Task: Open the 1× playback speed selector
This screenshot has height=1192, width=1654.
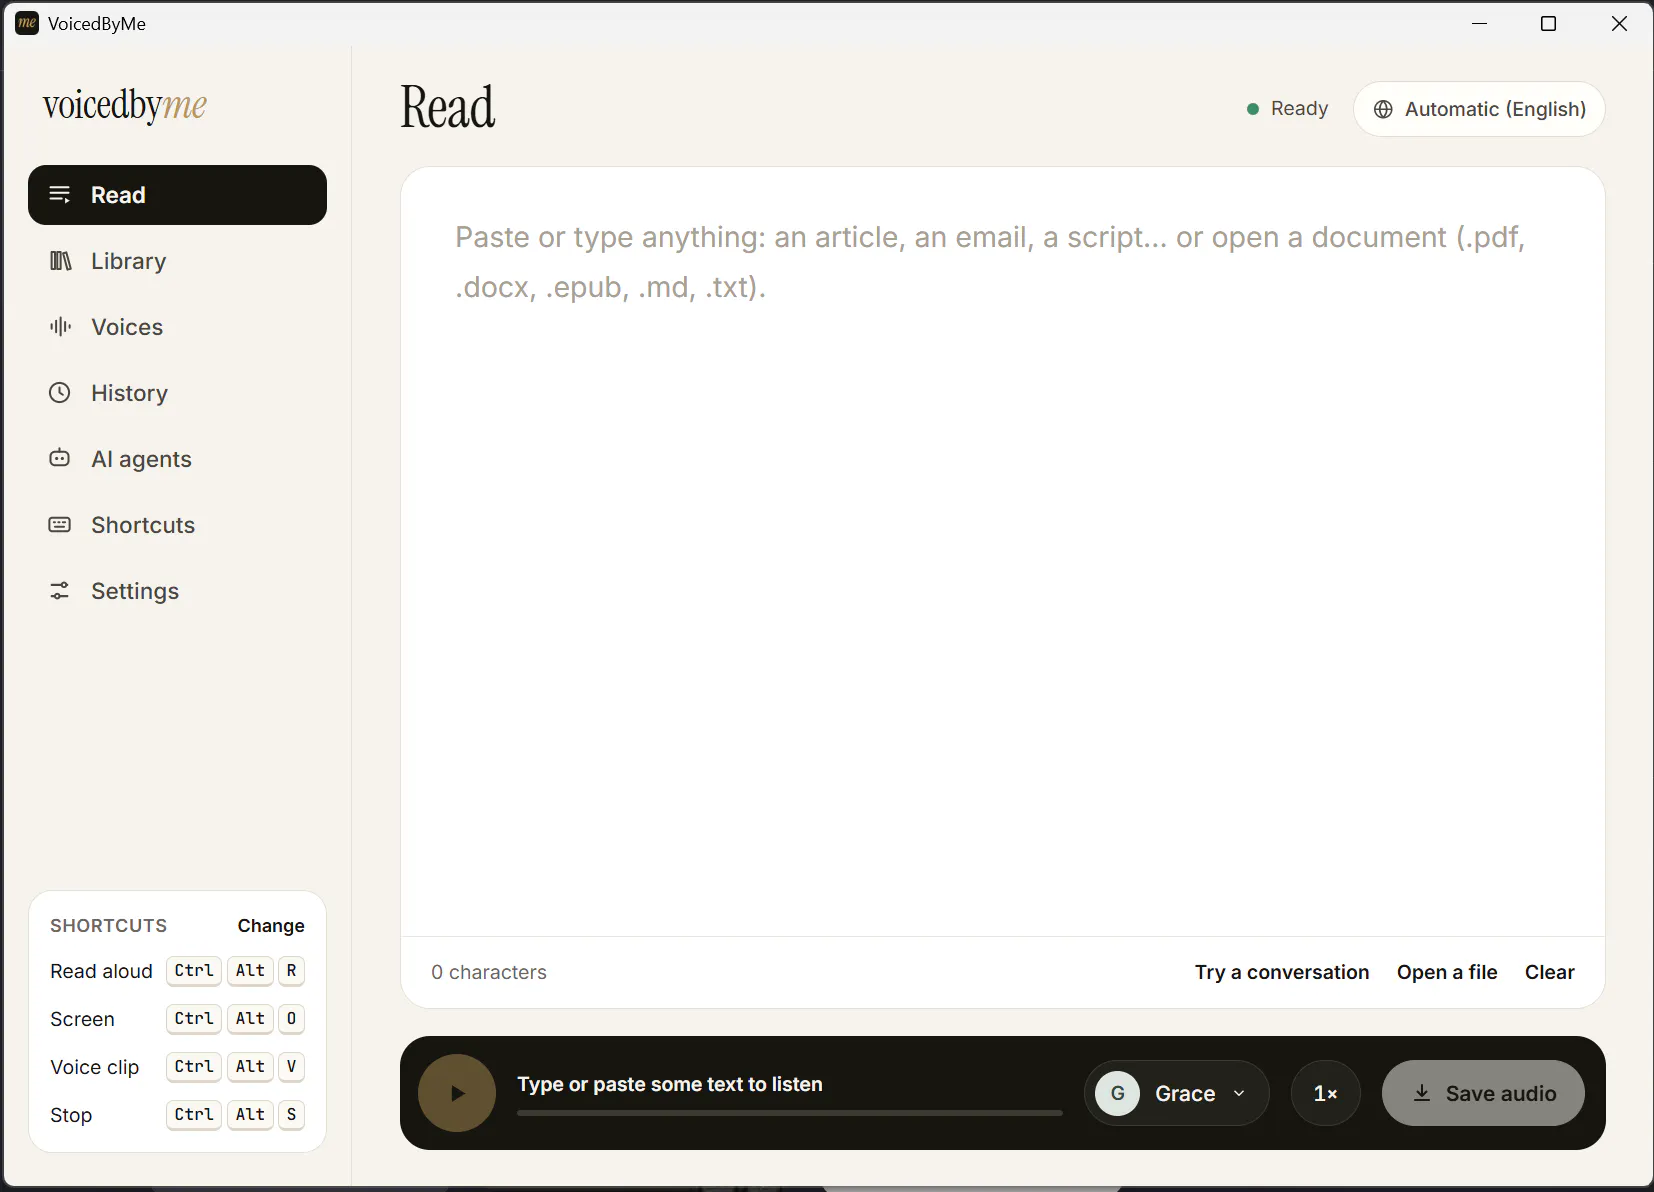Action: point(1326,1093)
